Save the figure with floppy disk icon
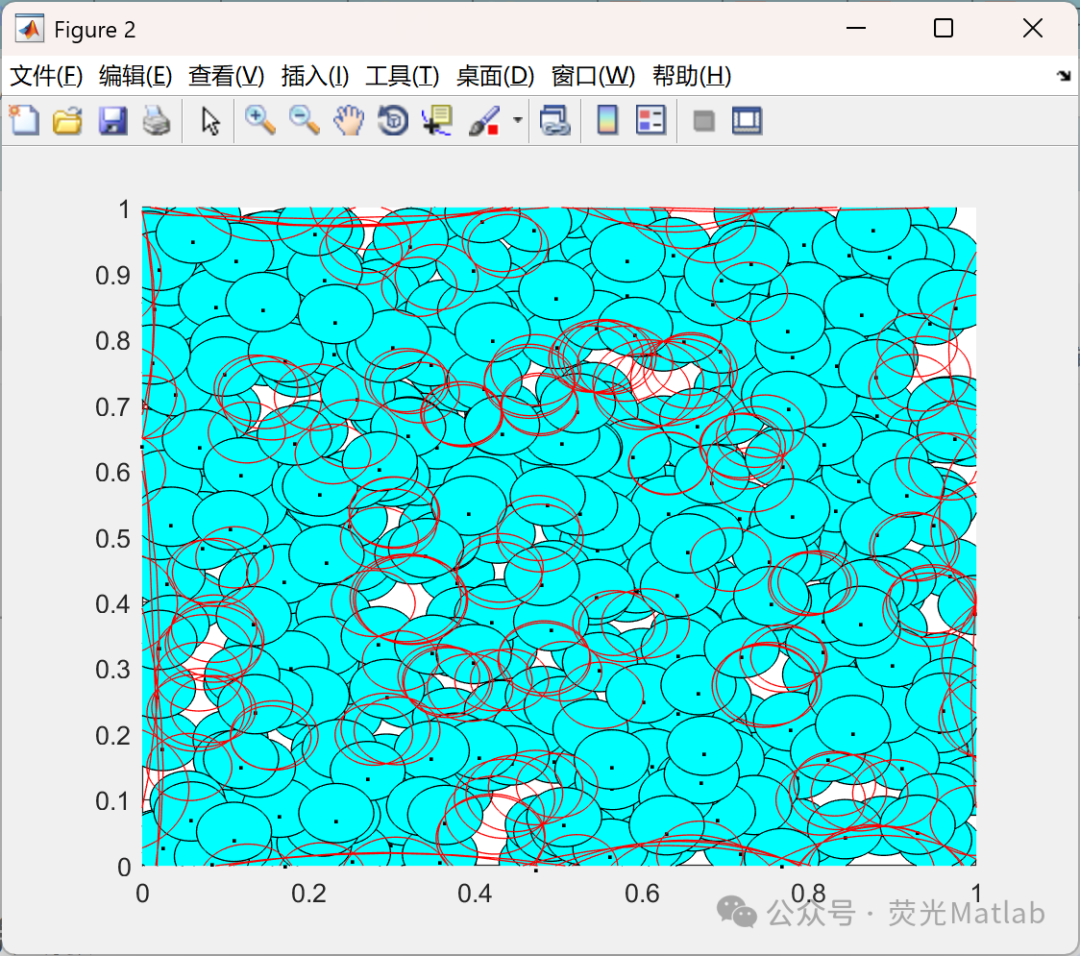The height and width of the screenshot is (956, 1080). 112,121
